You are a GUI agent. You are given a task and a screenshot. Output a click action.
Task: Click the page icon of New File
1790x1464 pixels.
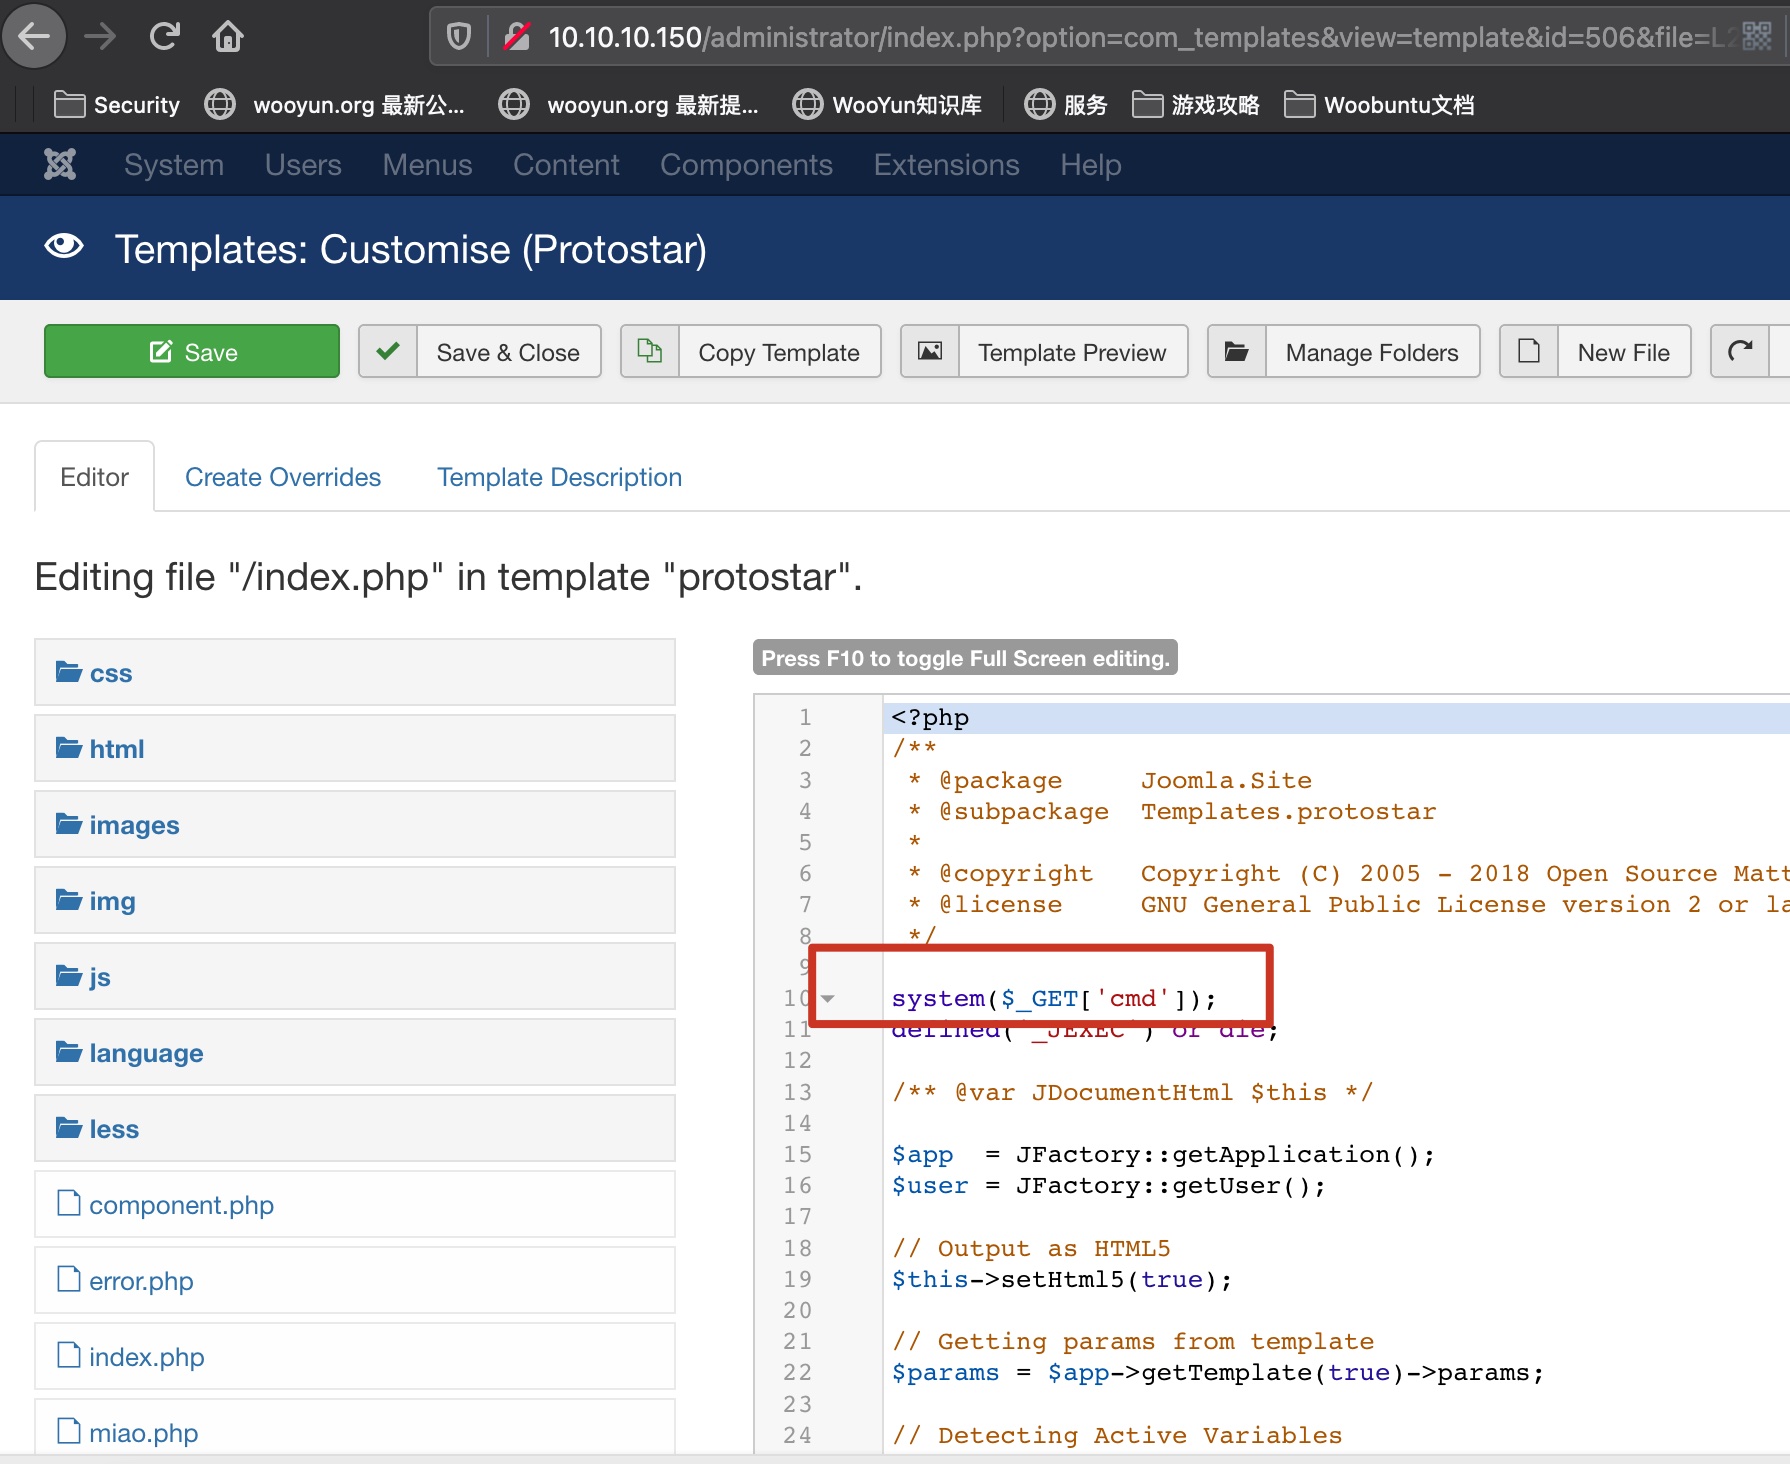1529,351
